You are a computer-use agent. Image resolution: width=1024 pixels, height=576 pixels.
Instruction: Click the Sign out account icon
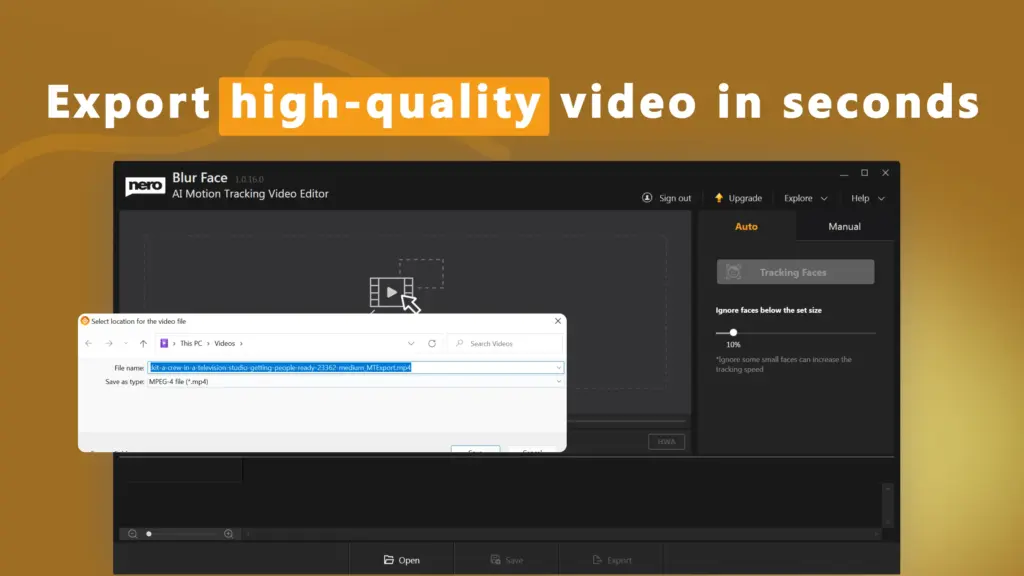coord(649,197)
